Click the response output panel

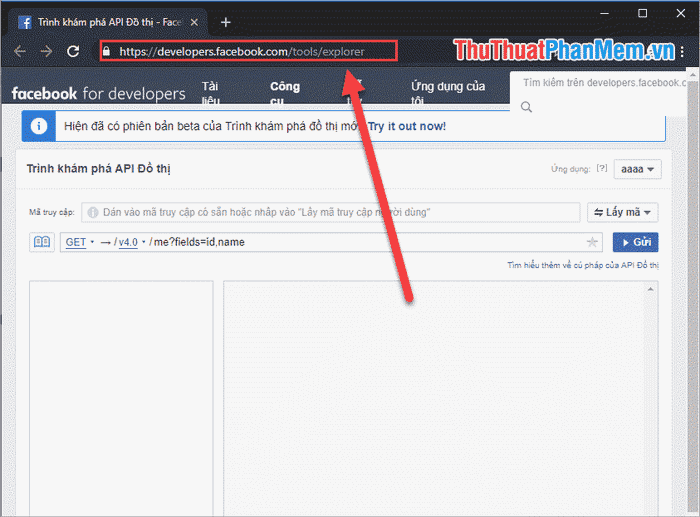(441, 398)
